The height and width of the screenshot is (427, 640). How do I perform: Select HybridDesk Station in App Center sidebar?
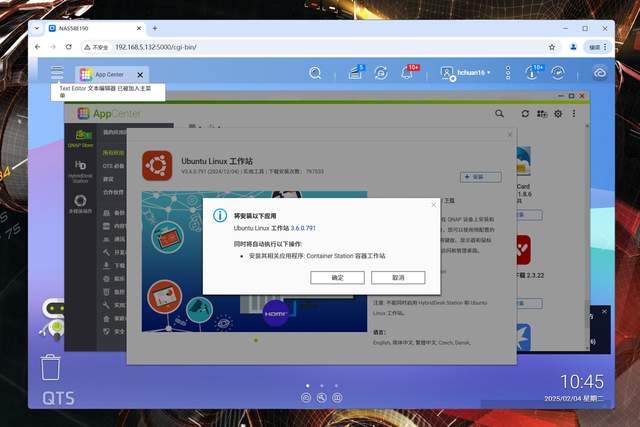(x=80, y=171)
